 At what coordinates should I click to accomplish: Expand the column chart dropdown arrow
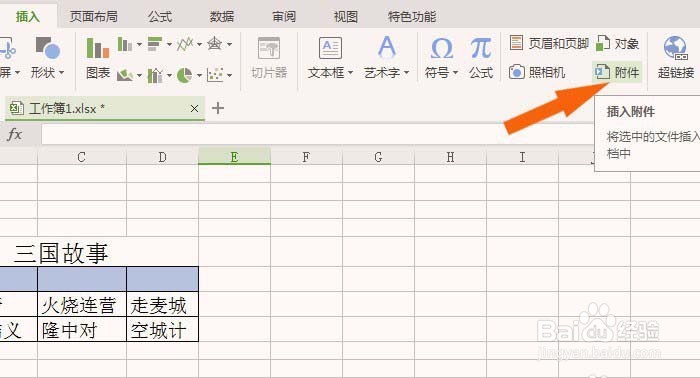pyautogui.click(x=139, y=44)
